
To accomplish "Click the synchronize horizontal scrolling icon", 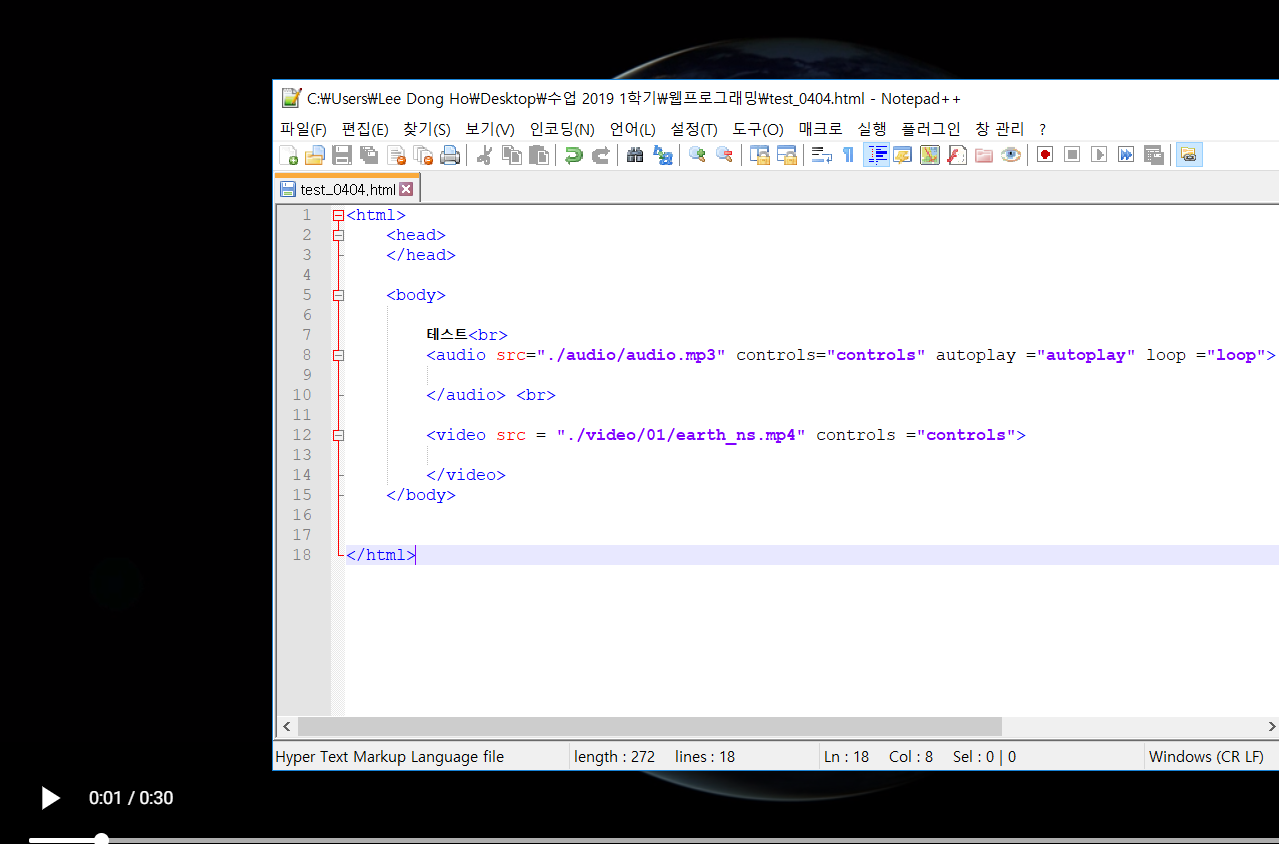I will (787, 155).
